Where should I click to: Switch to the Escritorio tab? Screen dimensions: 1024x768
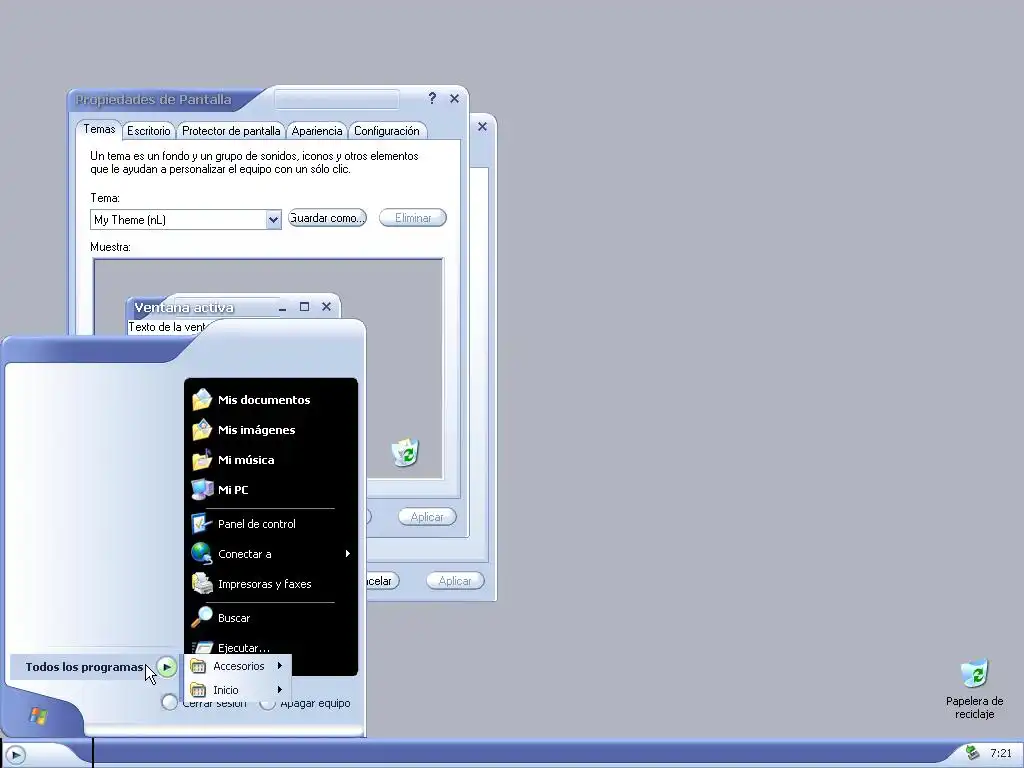tap(149, 131)
